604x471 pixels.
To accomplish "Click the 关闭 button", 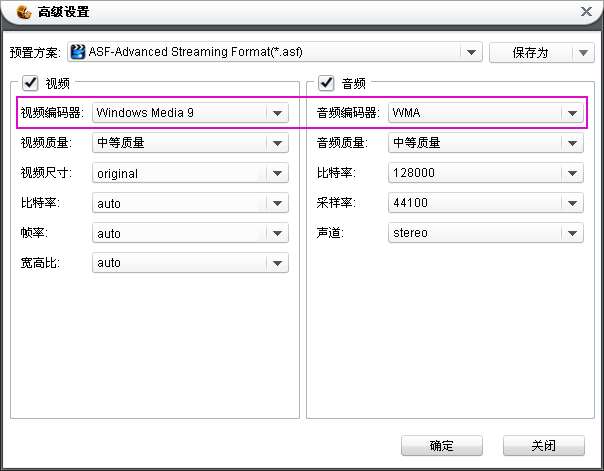I will coord(544,446).
